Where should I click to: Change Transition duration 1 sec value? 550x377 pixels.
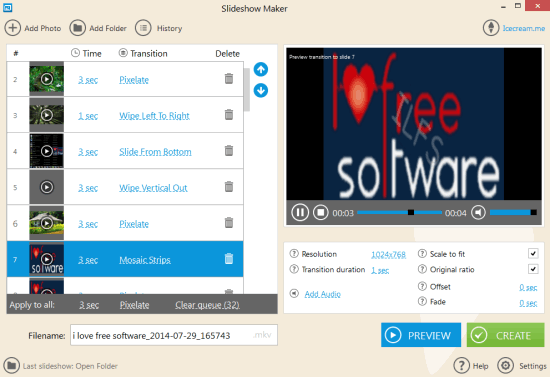point(380,270)
